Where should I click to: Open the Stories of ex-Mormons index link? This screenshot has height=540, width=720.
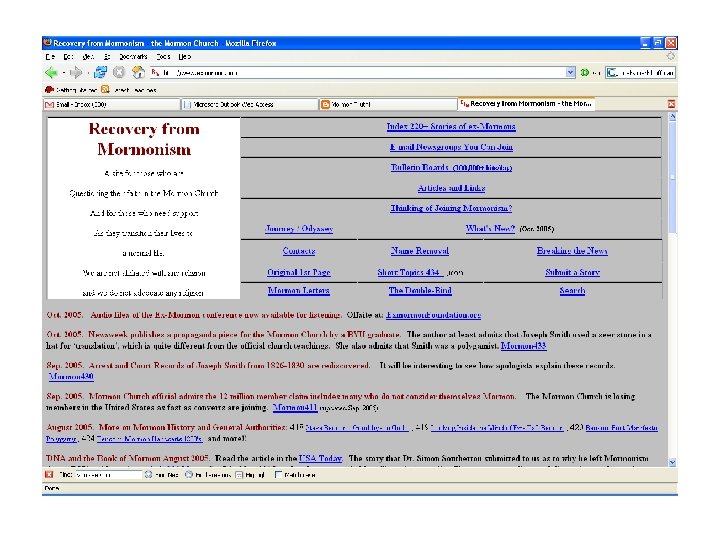click(451, 126)
